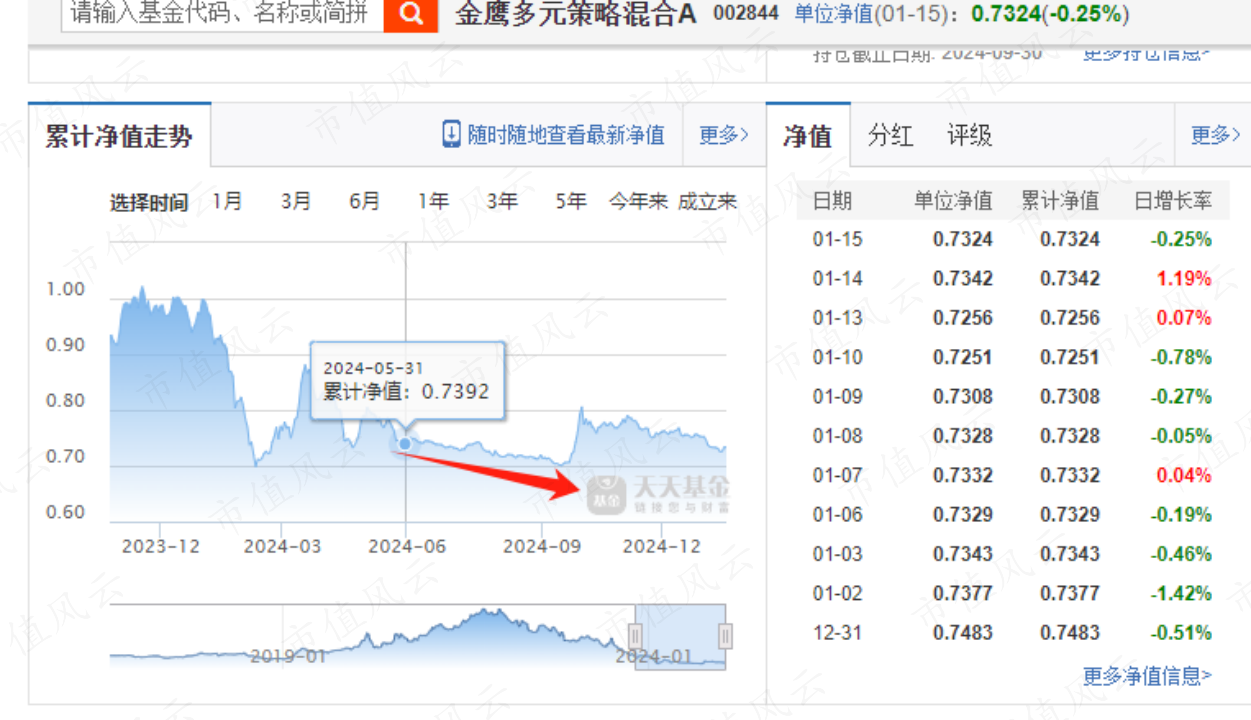Select the 累计净值走势 tab
Image resolution: width=1251 pixels, height=720 pixels.
[x=119, y=136]
